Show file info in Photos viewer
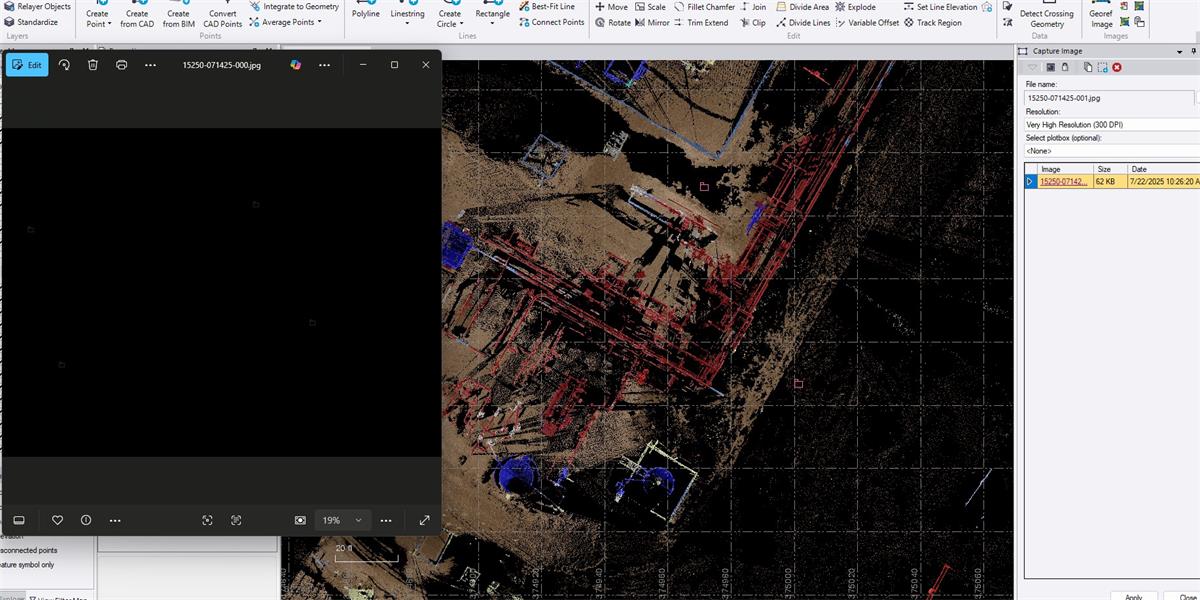The height and width of the screenshot is (600, 1200). coord(86,520)
